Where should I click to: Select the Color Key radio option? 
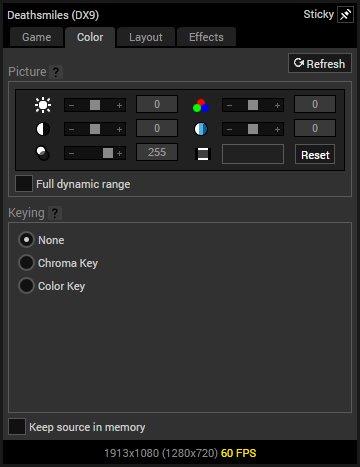point(26,286)
